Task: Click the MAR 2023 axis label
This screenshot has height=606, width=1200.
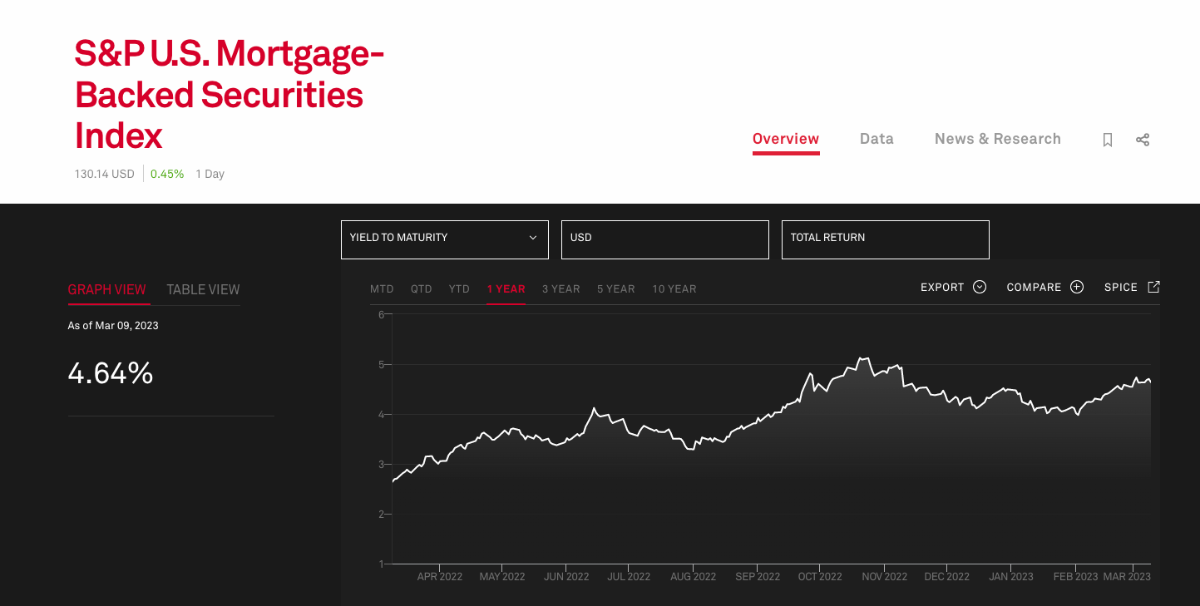Action: [x=1127, y=577]
